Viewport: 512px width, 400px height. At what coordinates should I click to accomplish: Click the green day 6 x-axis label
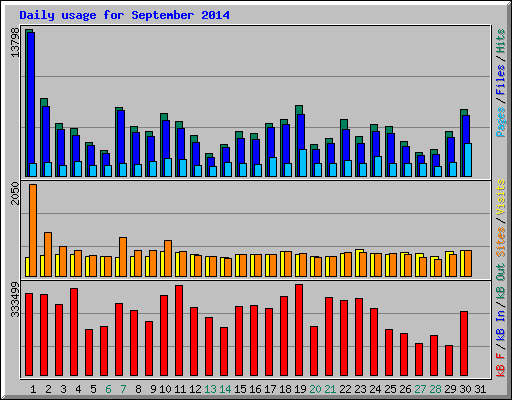[108, 389]
